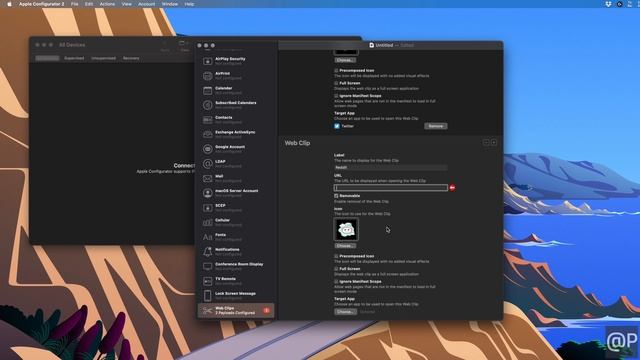Open Dropbox in the menu bar
Viewport: 640px width, 360px height.
[x=608, y=4]
